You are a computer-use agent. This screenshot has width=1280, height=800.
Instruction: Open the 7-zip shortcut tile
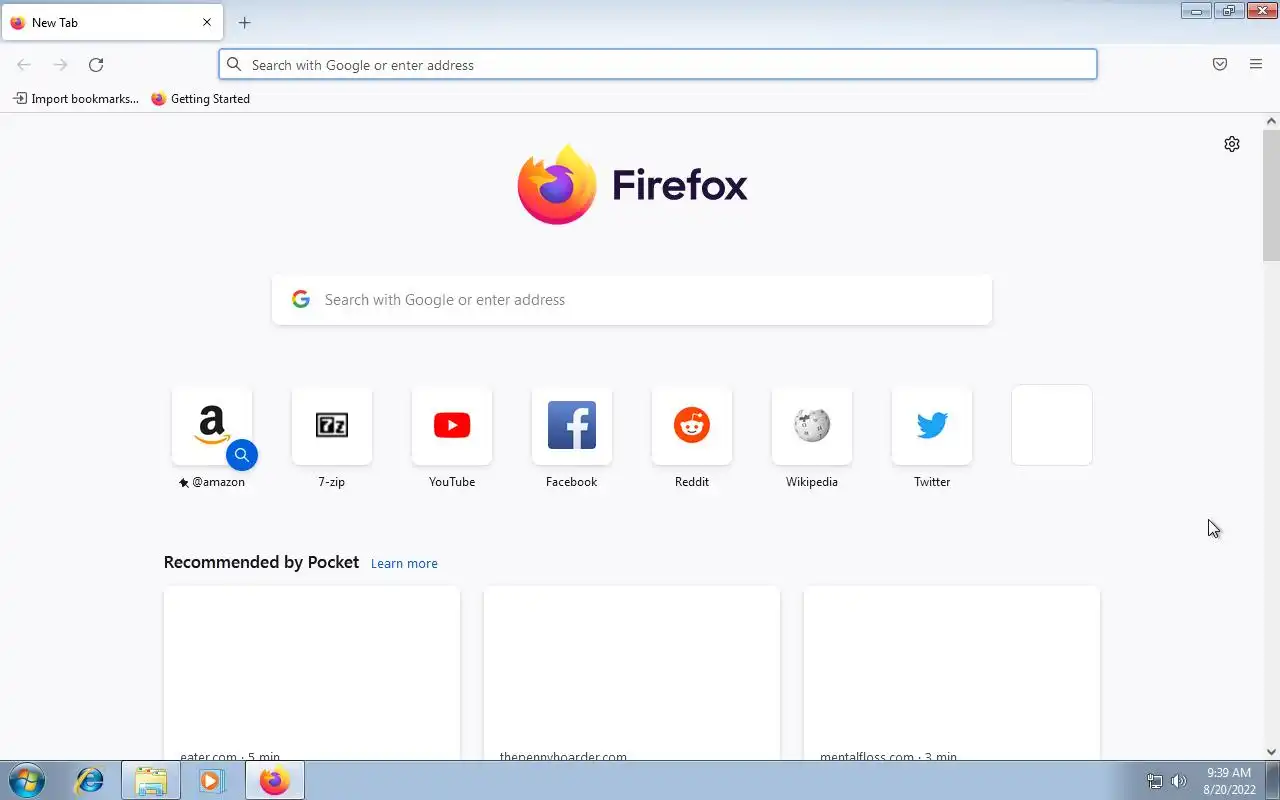(332, 425)
